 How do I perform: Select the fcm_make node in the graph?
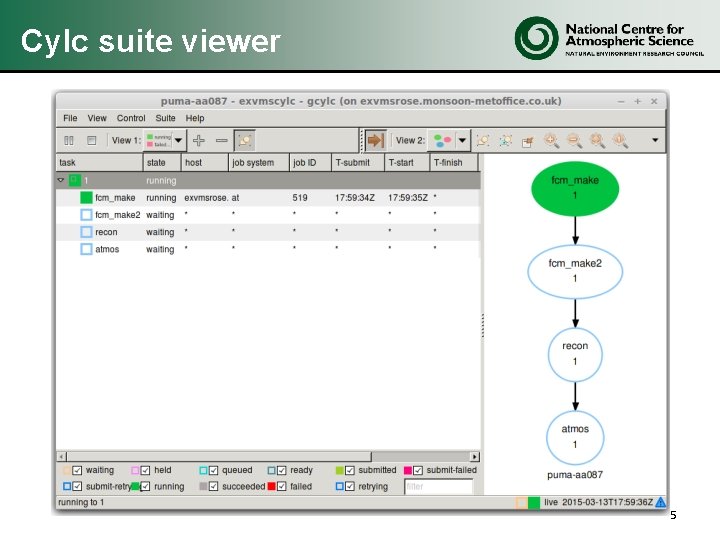coord(575,188)
